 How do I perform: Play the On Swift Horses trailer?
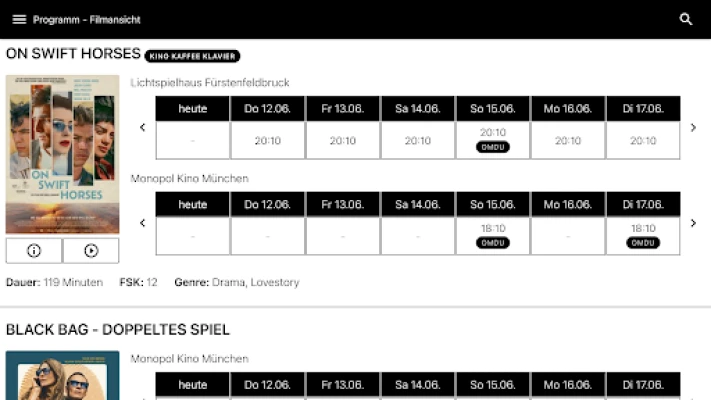91,251
